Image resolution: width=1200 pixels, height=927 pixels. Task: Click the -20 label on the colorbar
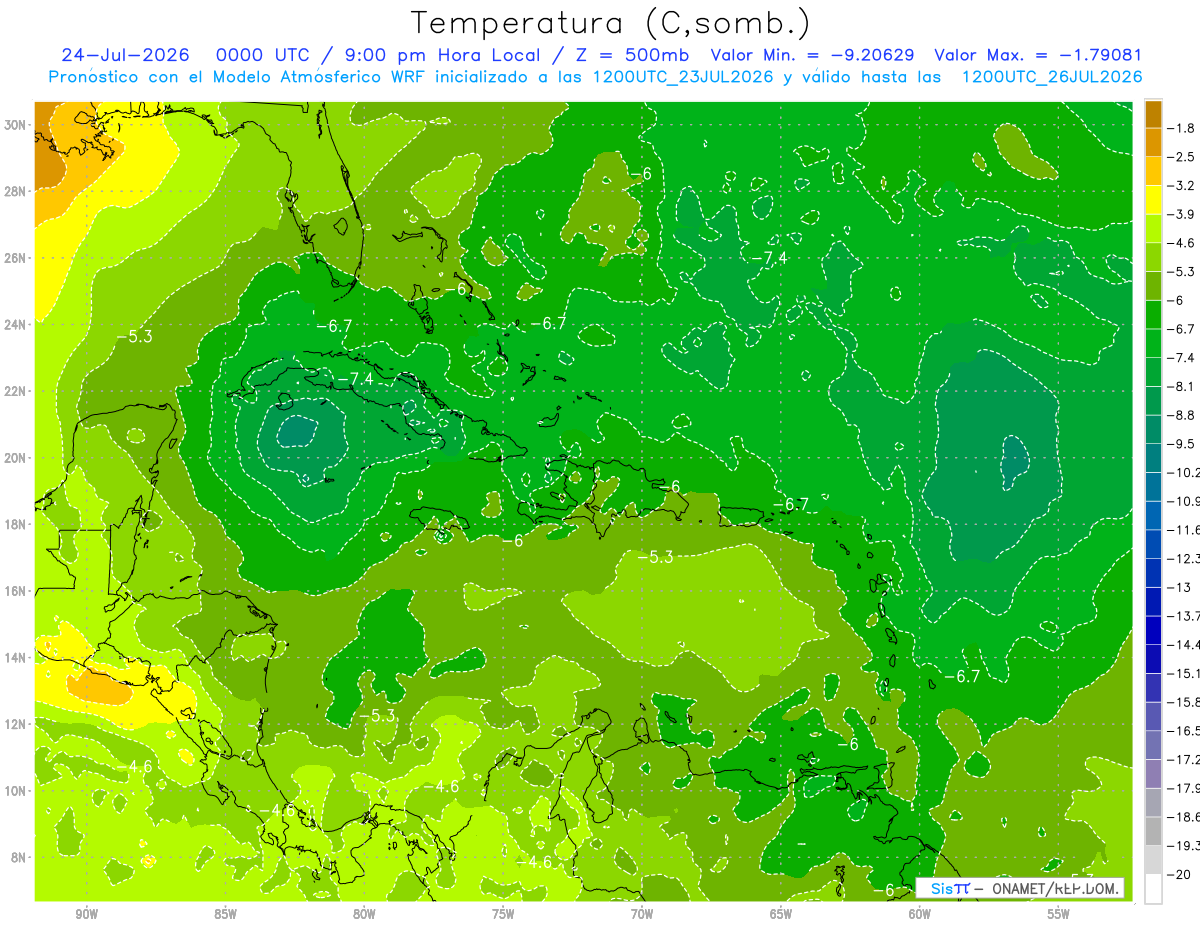tap(1178, 875)
